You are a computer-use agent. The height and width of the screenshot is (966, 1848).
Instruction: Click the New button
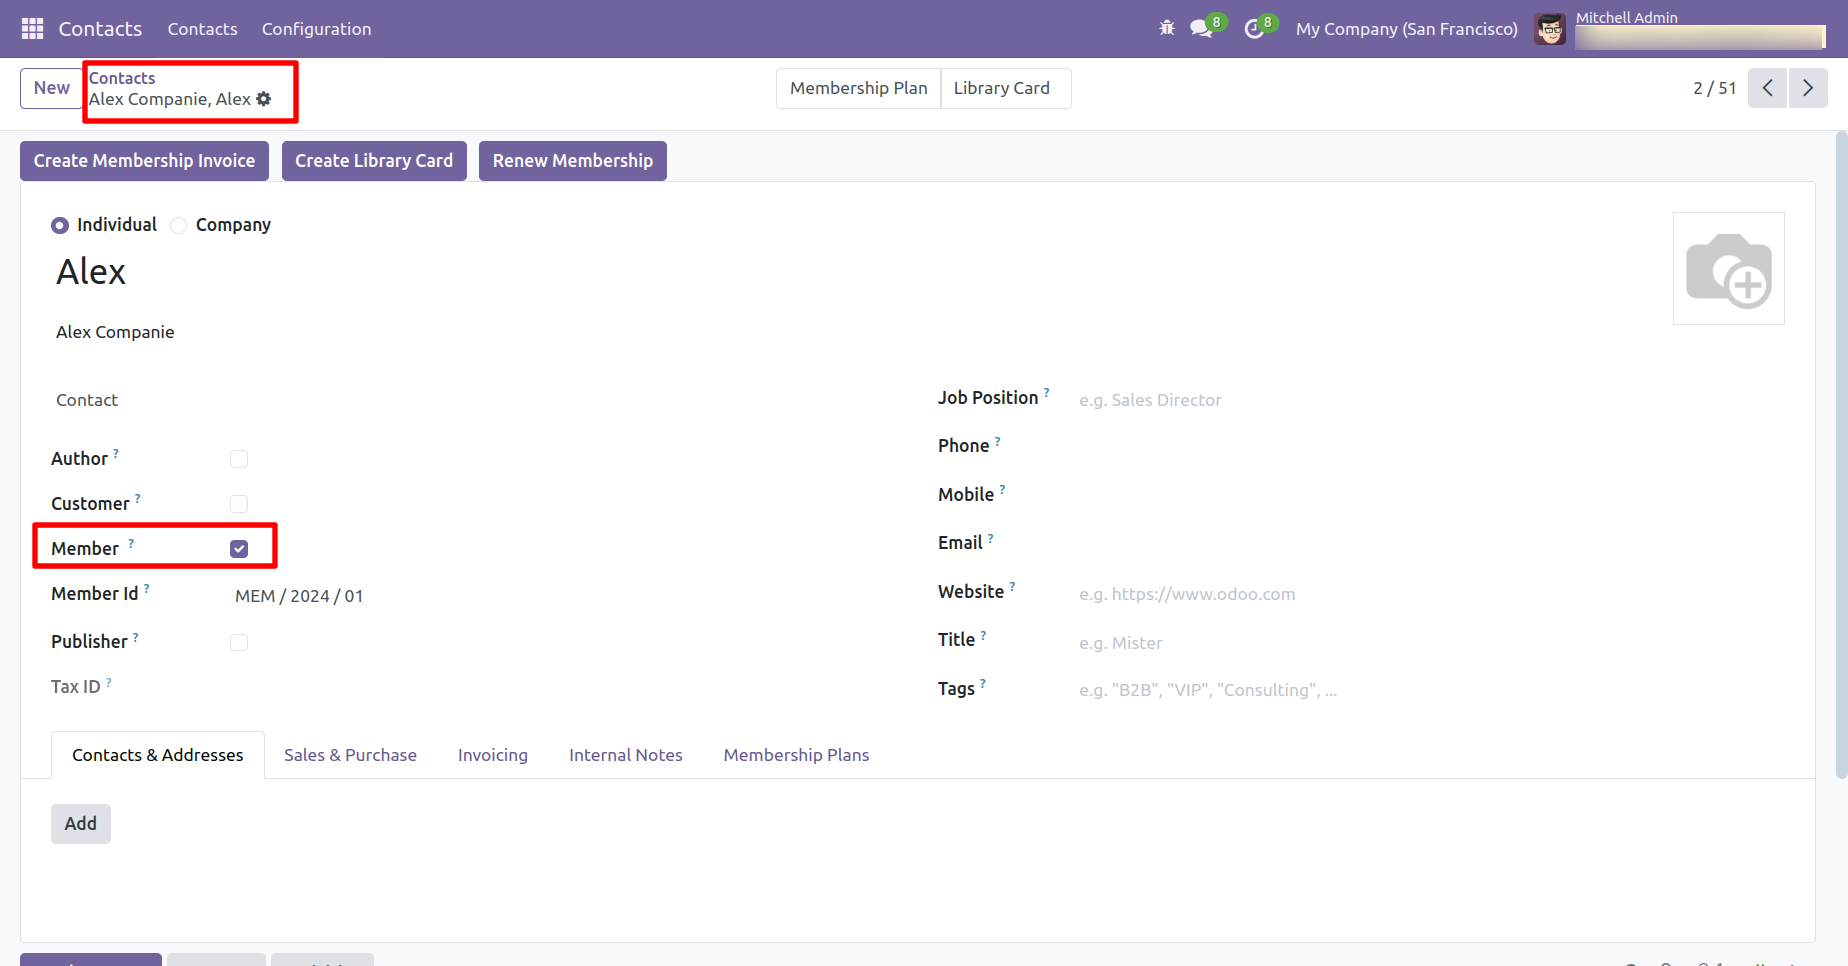pyautogui.click(x=52, y=88)
